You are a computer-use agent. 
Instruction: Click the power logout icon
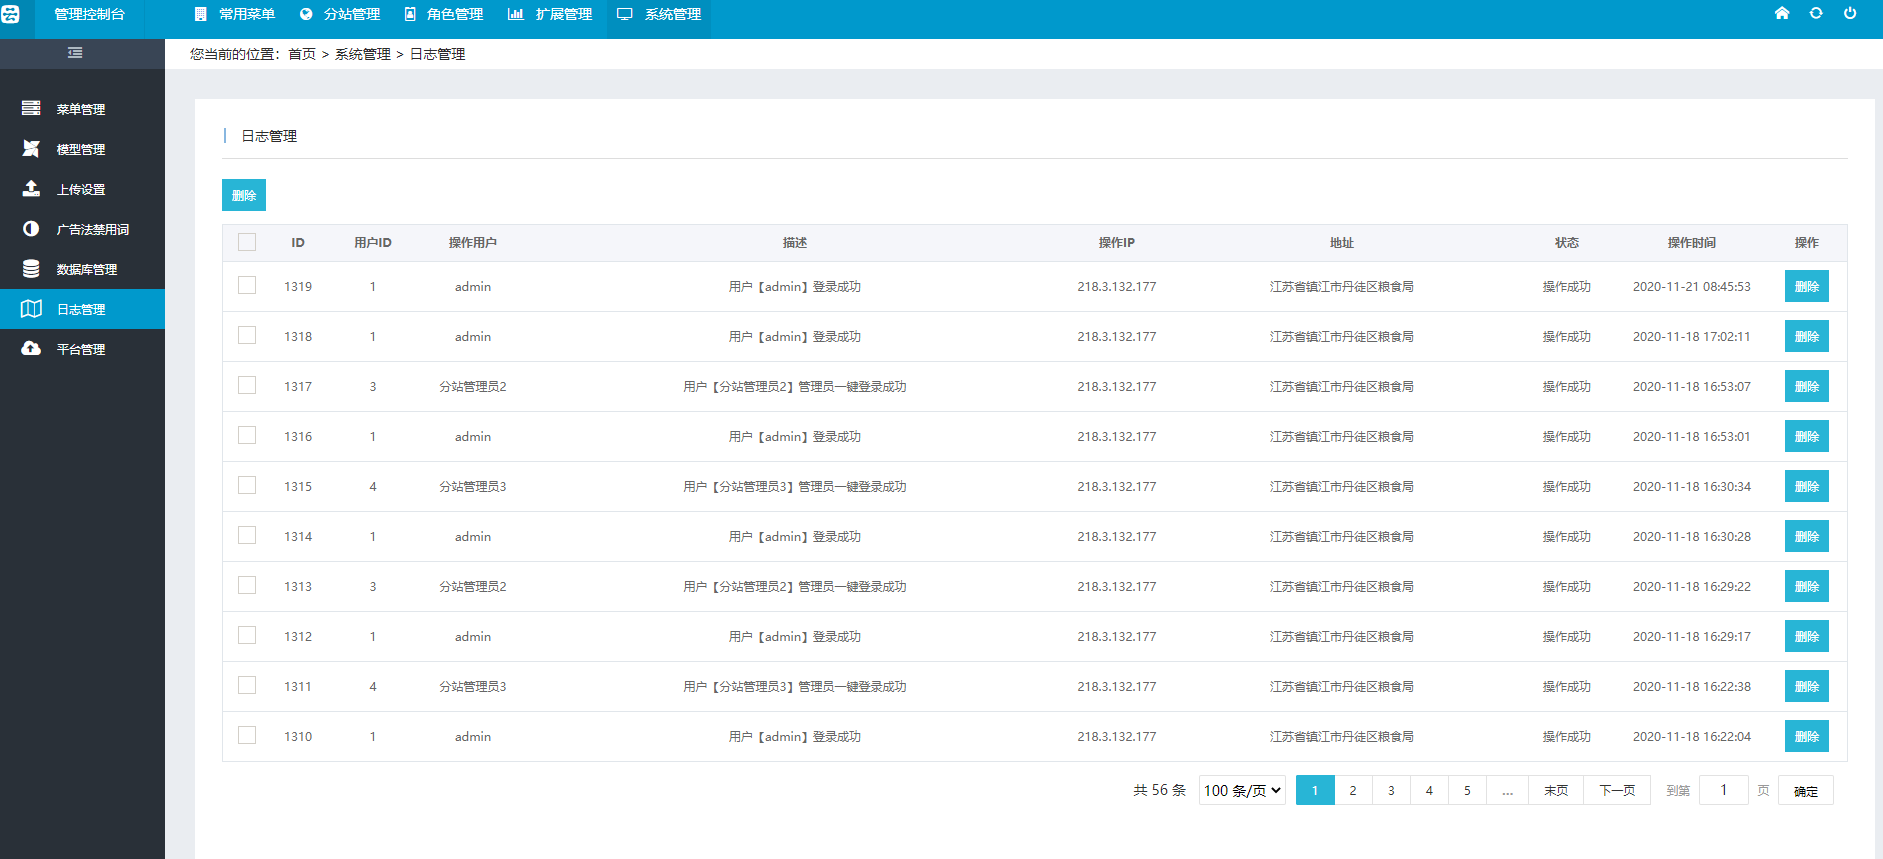click(x=1849, y=13)
